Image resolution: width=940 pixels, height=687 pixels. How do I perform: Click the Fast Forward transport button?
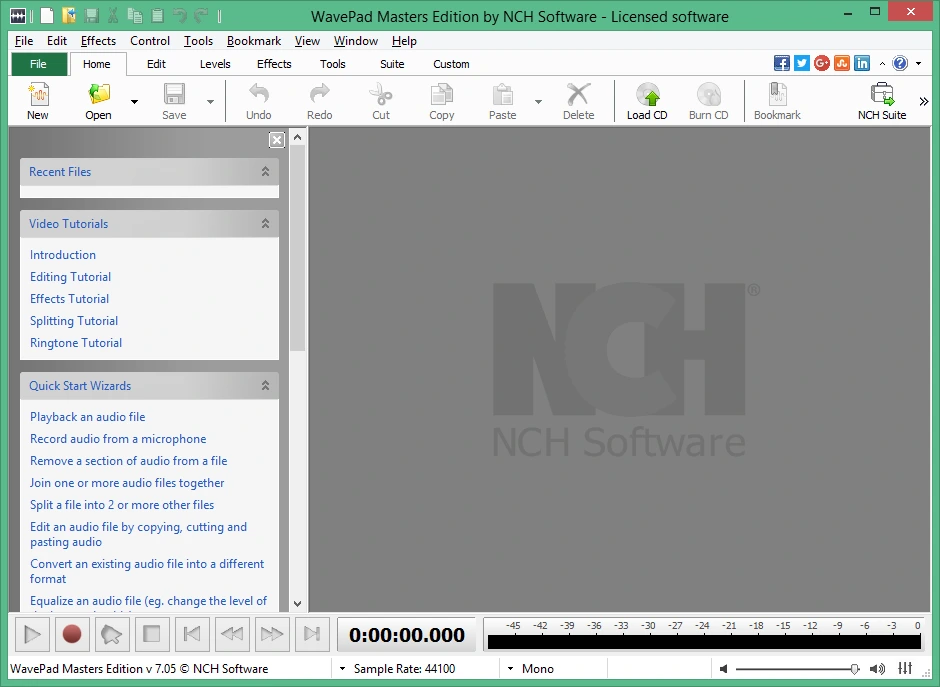click(272, 634)
